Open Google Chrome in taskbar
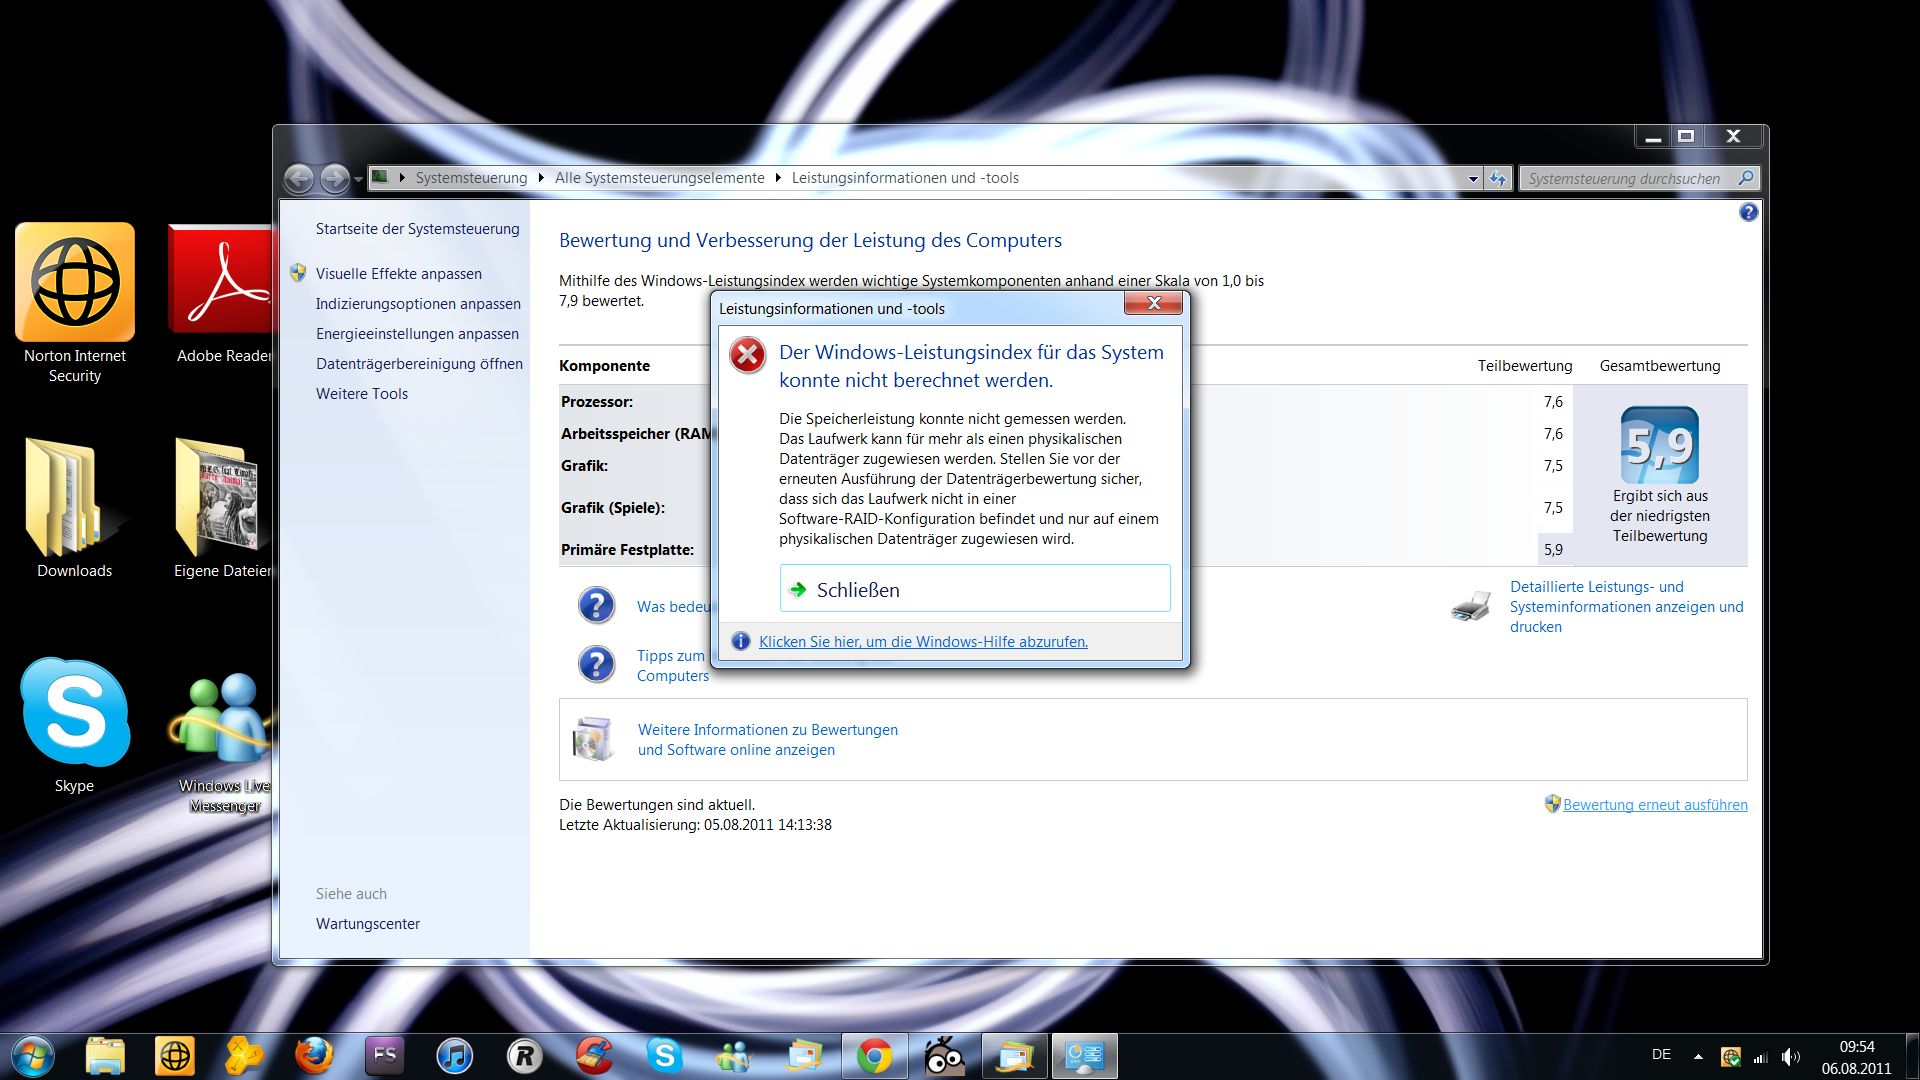 (874, 1056)
